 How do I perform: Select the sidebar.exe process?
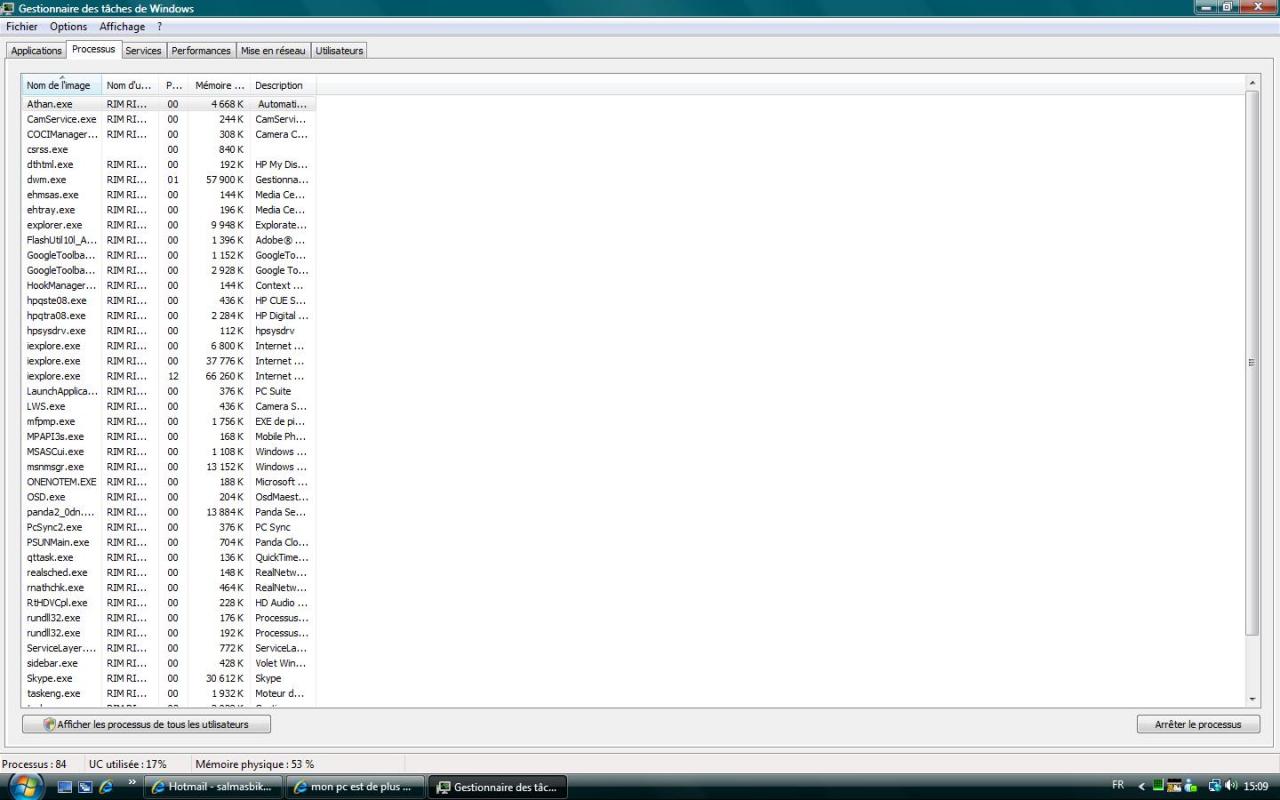point(168,663)
